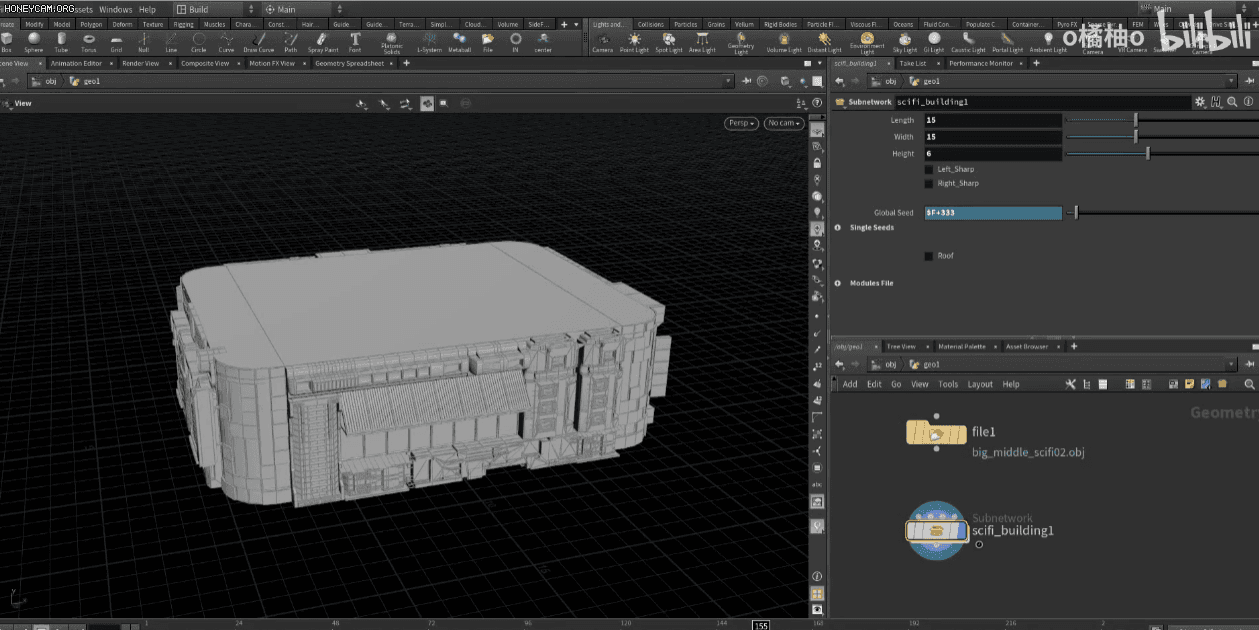1259x630 pixels.
Task: Open the Persp viewport dropdown
Action: tap(741, 123)
